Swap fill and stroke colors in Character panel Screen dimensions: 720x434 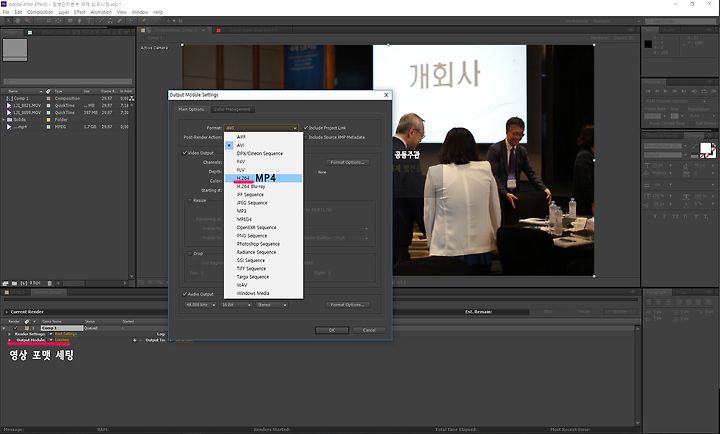coord(714,147)
